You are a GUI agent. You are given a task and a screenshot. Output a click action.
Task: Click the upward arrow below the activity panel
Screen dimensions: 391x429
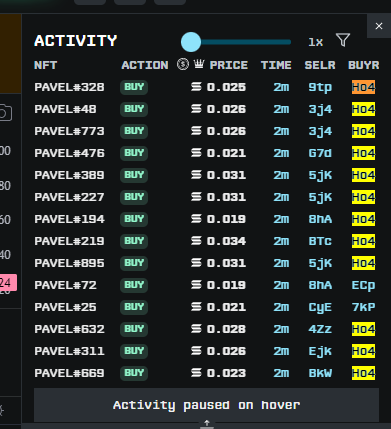click(207, 423)
